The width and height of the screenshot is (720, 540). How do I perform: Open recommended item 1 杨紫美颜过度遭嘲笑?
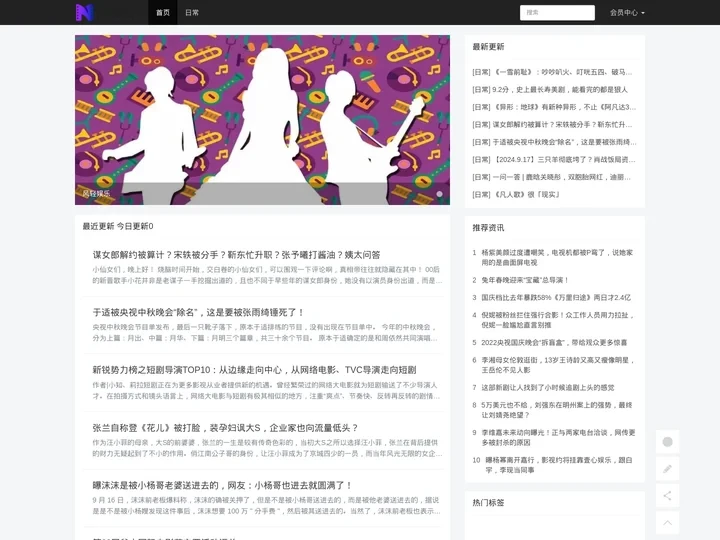tap(557, 258)
